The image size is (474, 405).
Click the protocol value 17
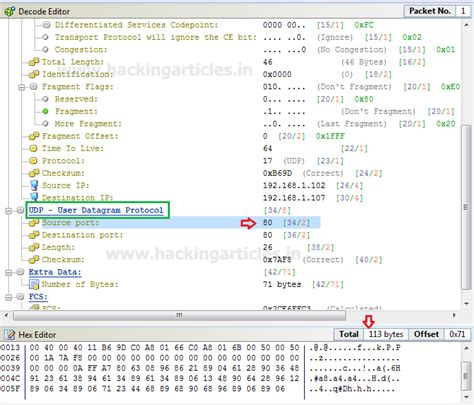[x=267, y=161]
